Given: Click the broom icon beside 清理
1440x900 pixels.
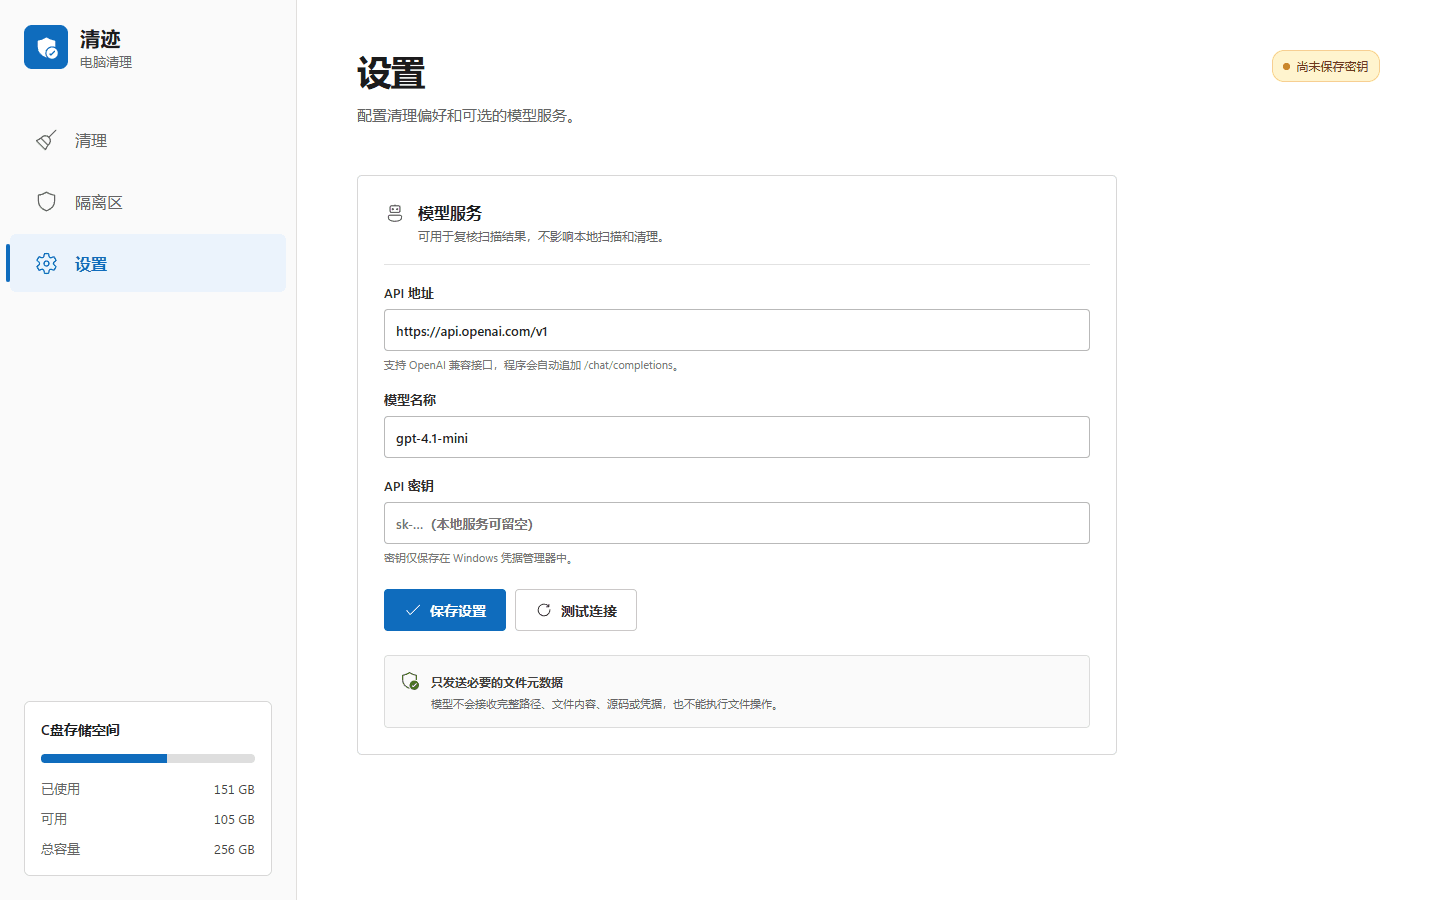Looking at the screenshot, I should click(x=46, y=140).
